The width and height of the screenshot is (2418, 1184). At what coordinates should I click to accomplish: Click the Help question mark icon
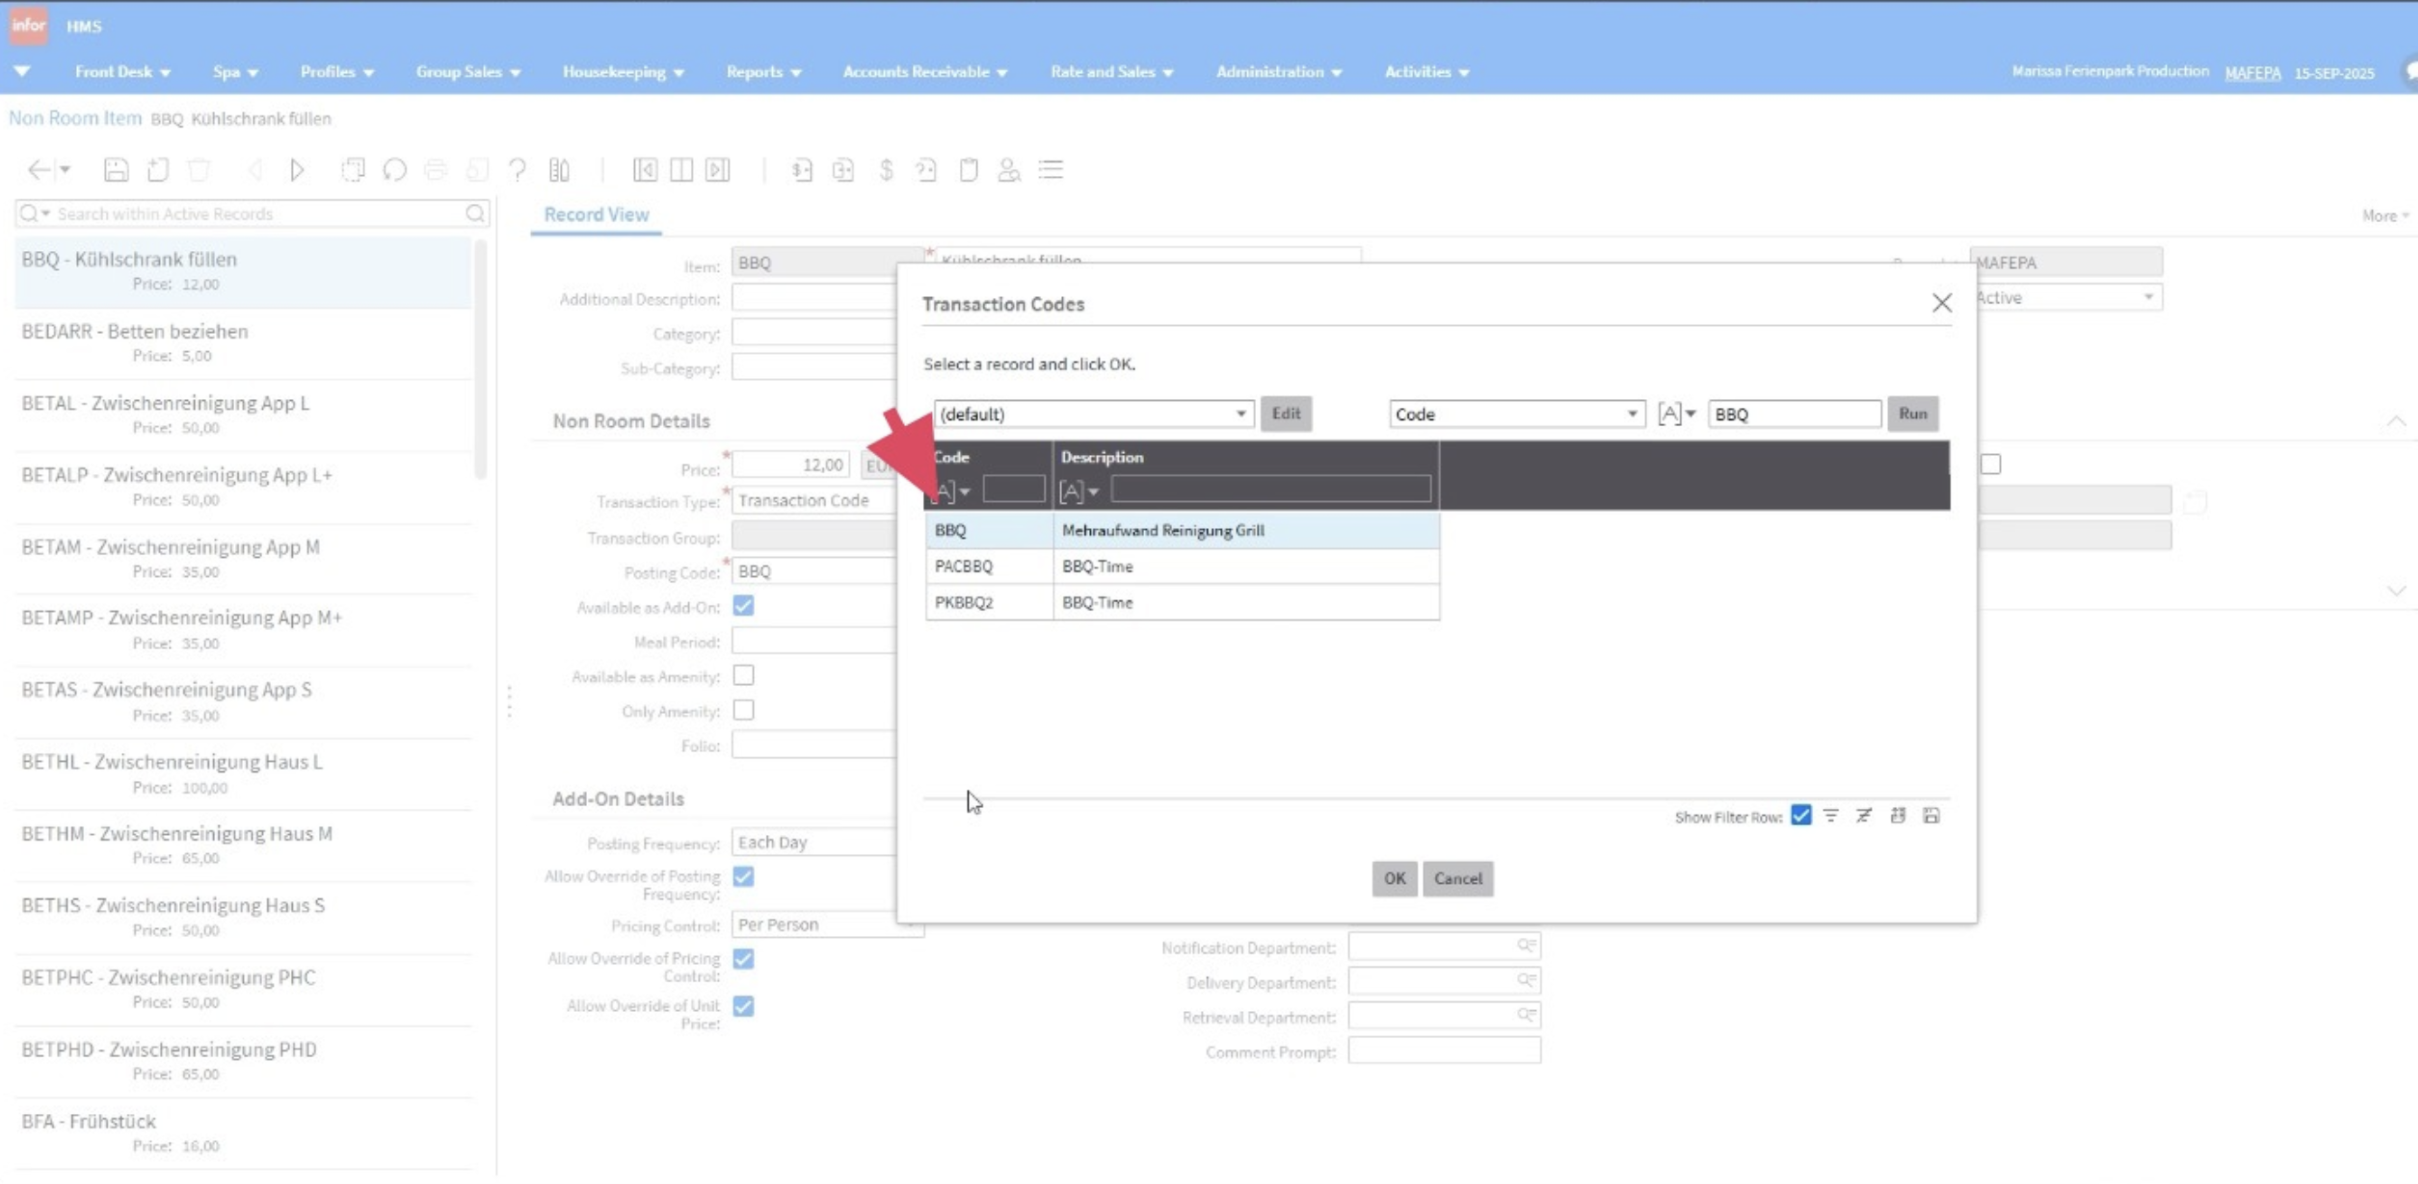coord(517,170)
